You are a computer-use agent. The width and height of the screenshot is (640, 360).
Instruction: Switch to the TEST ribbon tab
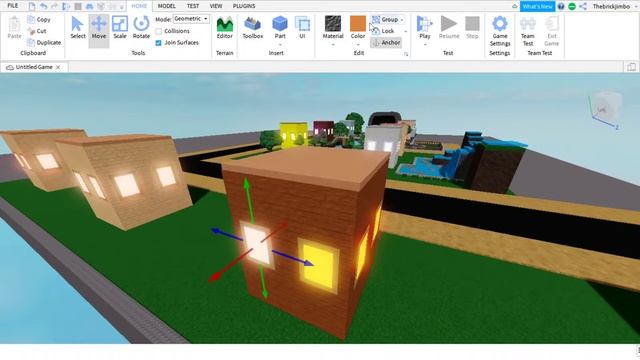[x=193, y=6]
